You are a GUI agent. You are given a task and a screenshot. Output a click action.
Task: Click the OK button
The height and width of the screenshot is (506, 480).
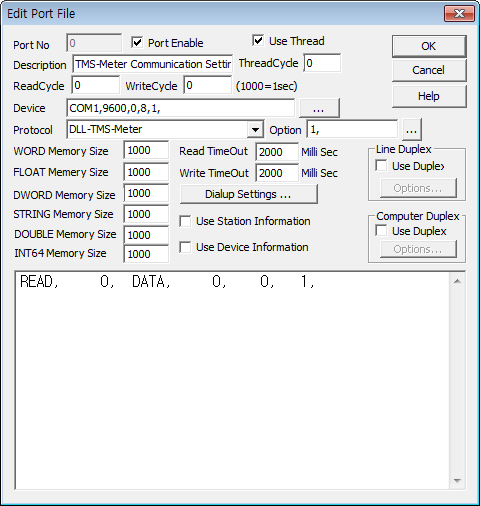pyautogui.click(x=429, y=46)
